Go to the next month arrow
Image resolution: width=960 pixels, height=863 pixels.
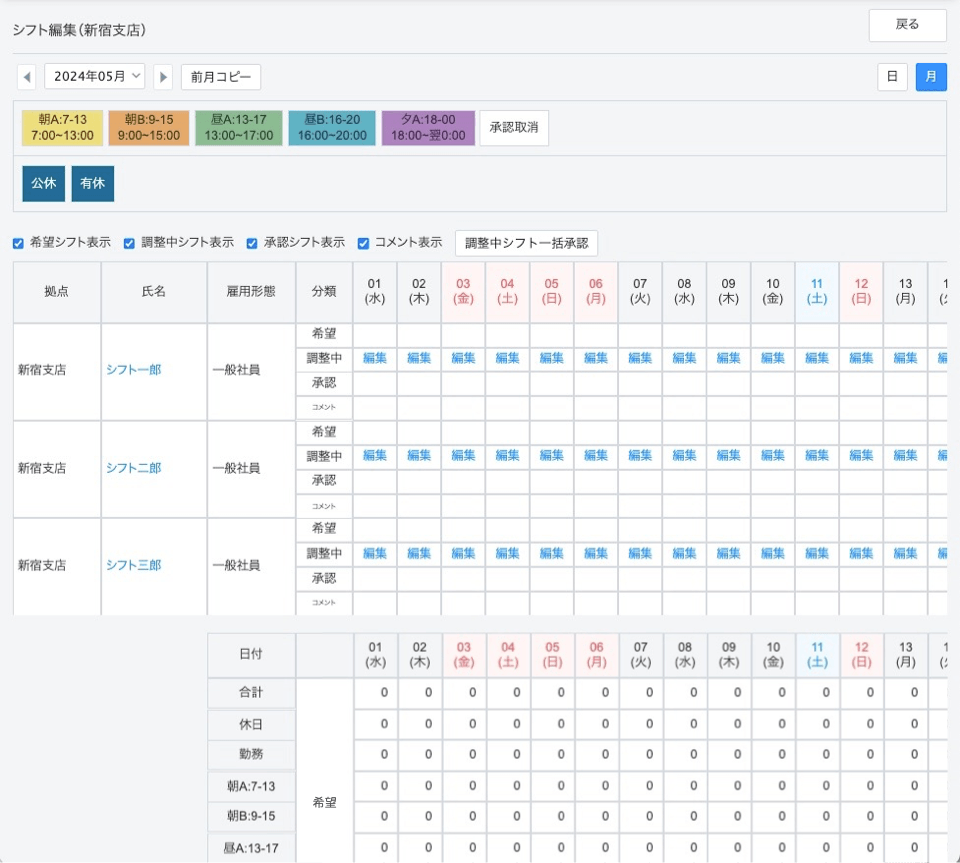click(163, 77)
